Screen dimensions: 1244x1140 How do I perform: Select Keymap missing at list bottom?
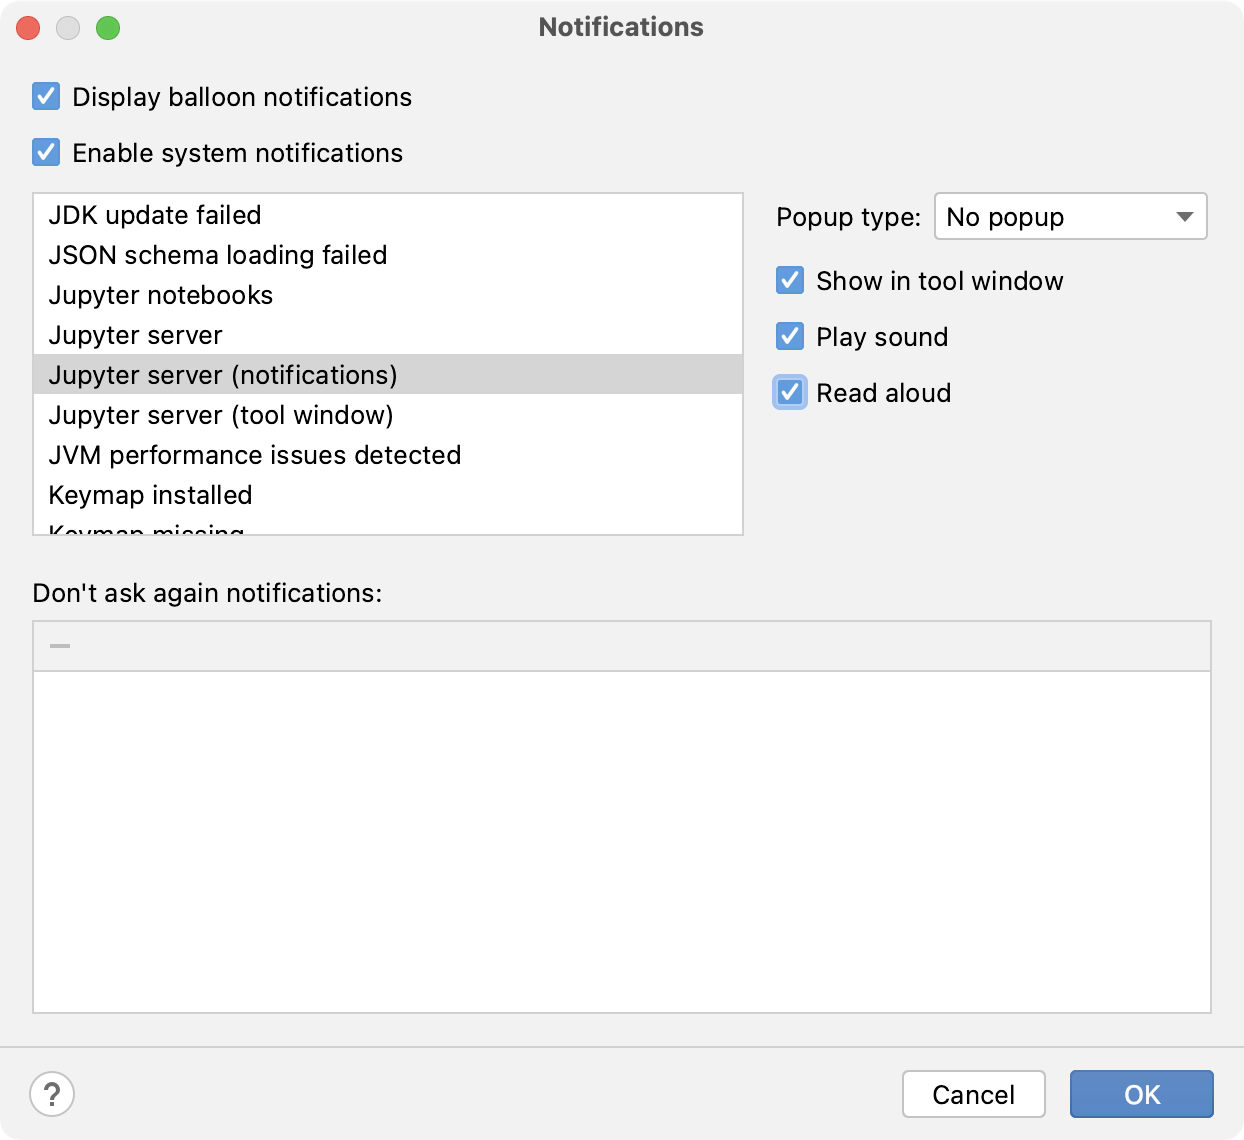click(145, 528)
